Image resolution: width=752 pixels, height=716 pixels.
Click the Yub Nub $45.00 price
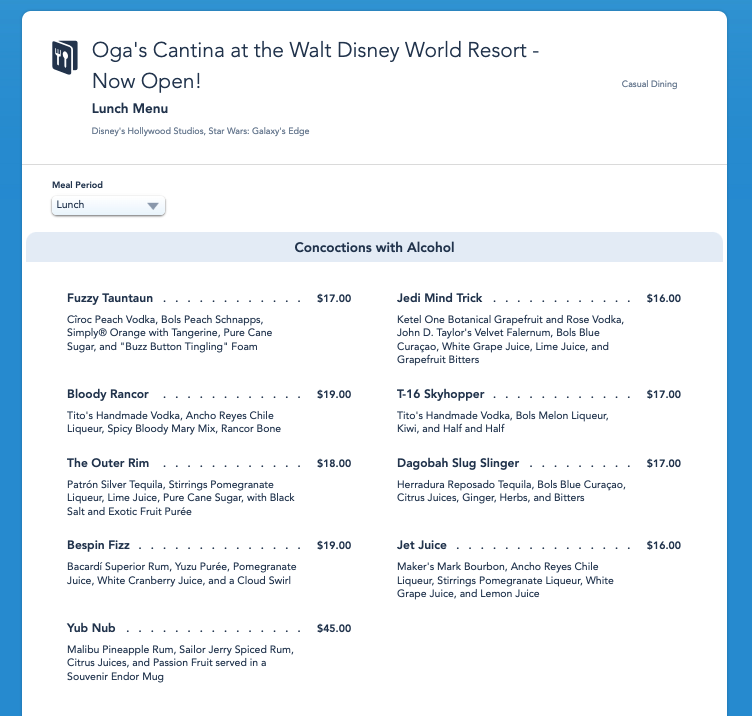pos(334,629)
